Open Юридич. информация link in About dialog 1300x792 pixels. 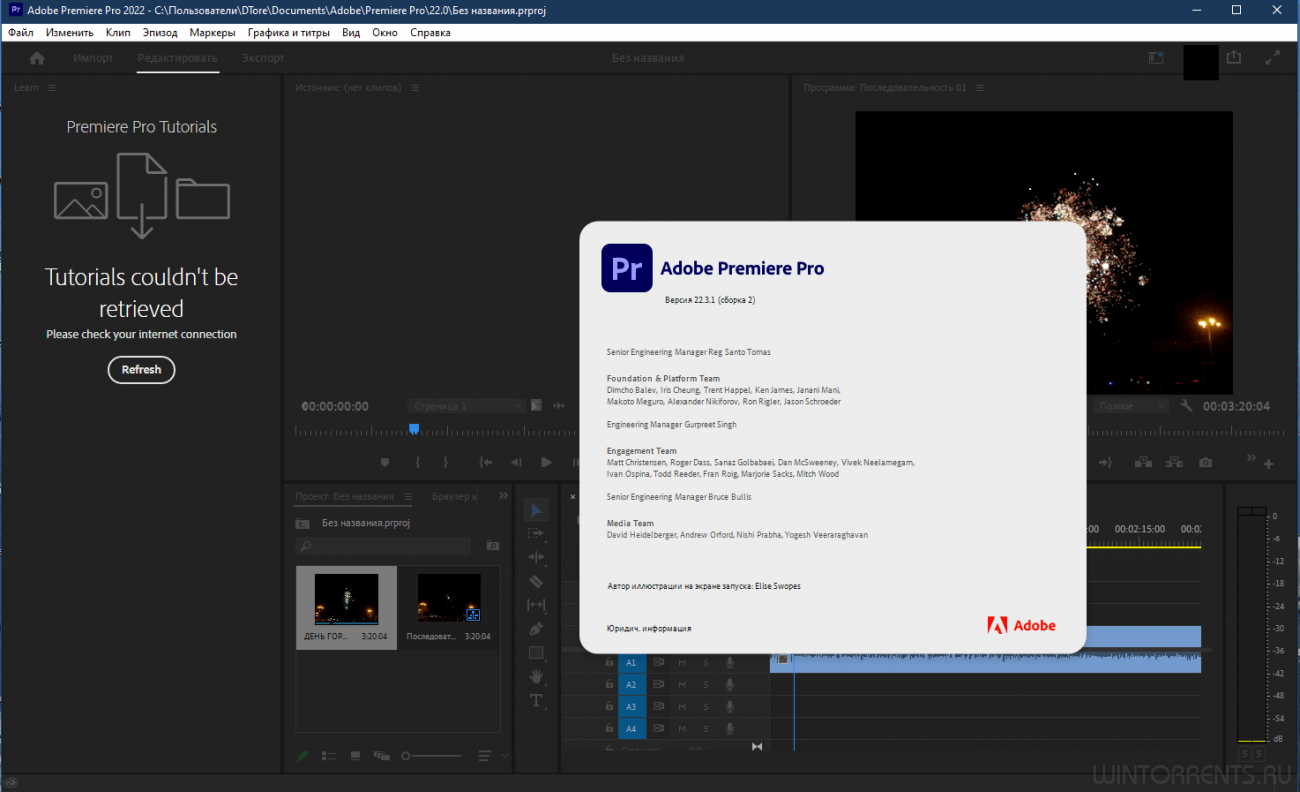[648, 628]
